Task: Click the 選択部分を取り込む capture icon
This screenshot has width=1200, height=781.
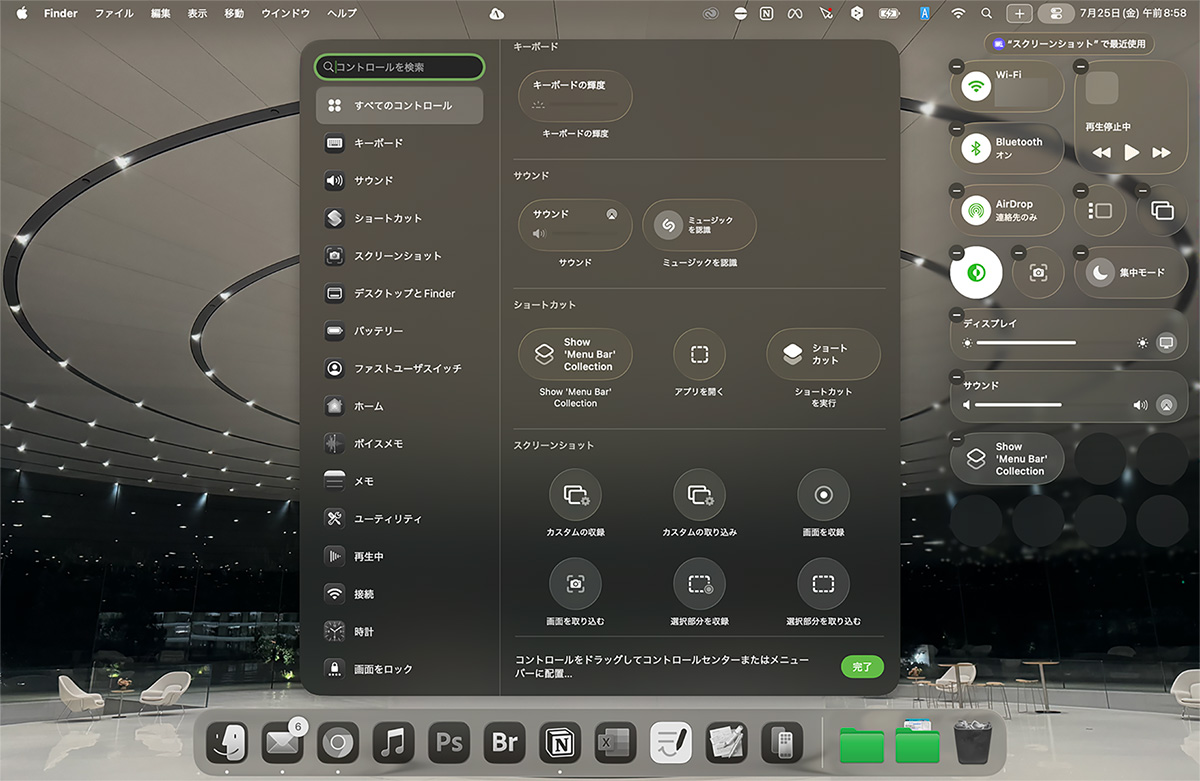Action: tap(823, 584)
